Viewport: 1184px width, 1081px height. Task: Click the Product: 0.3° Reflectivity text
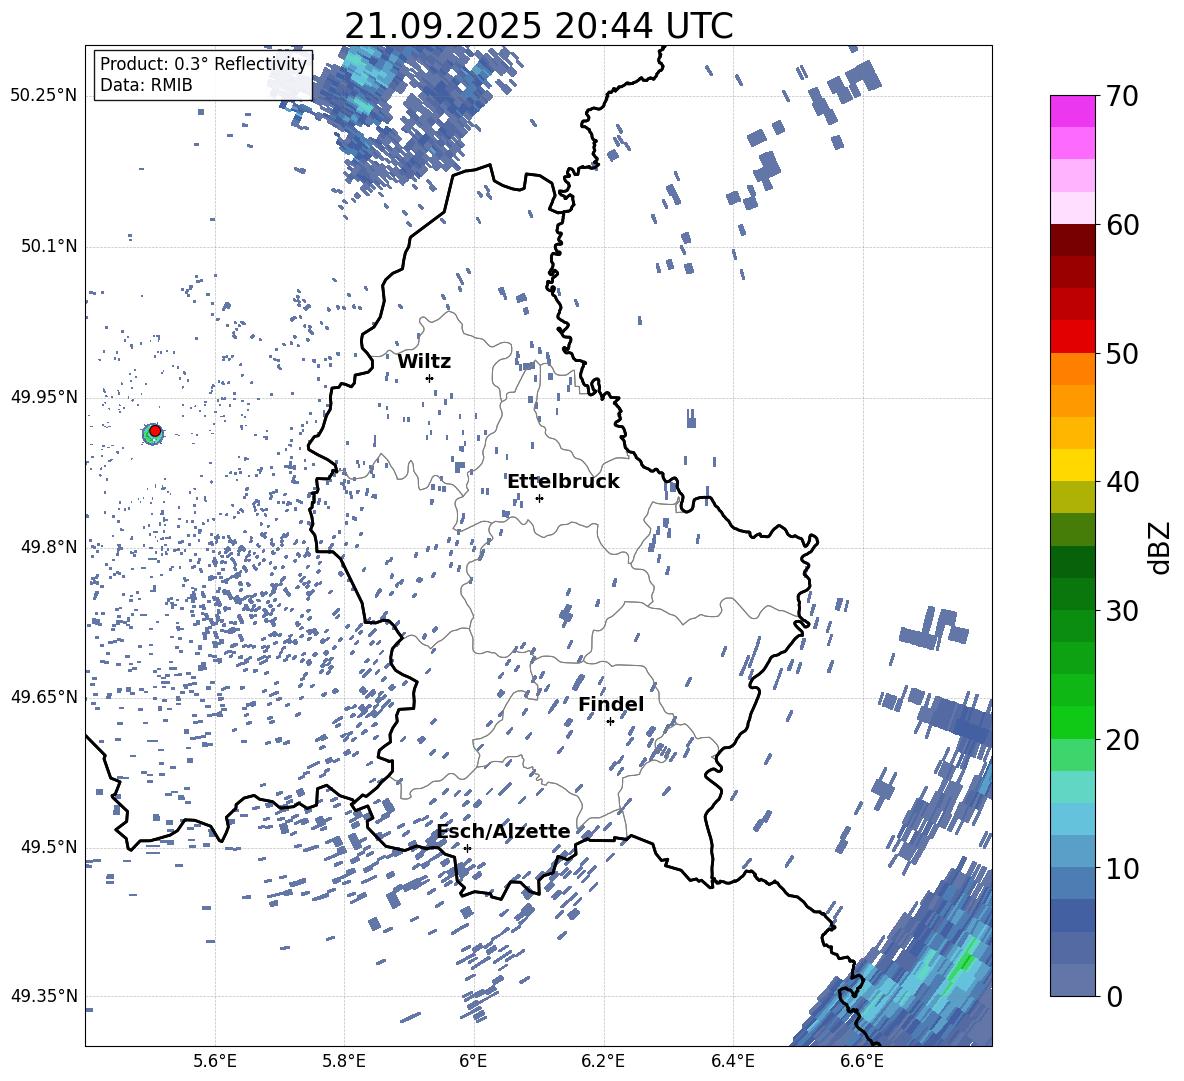(x=203, y=64)
